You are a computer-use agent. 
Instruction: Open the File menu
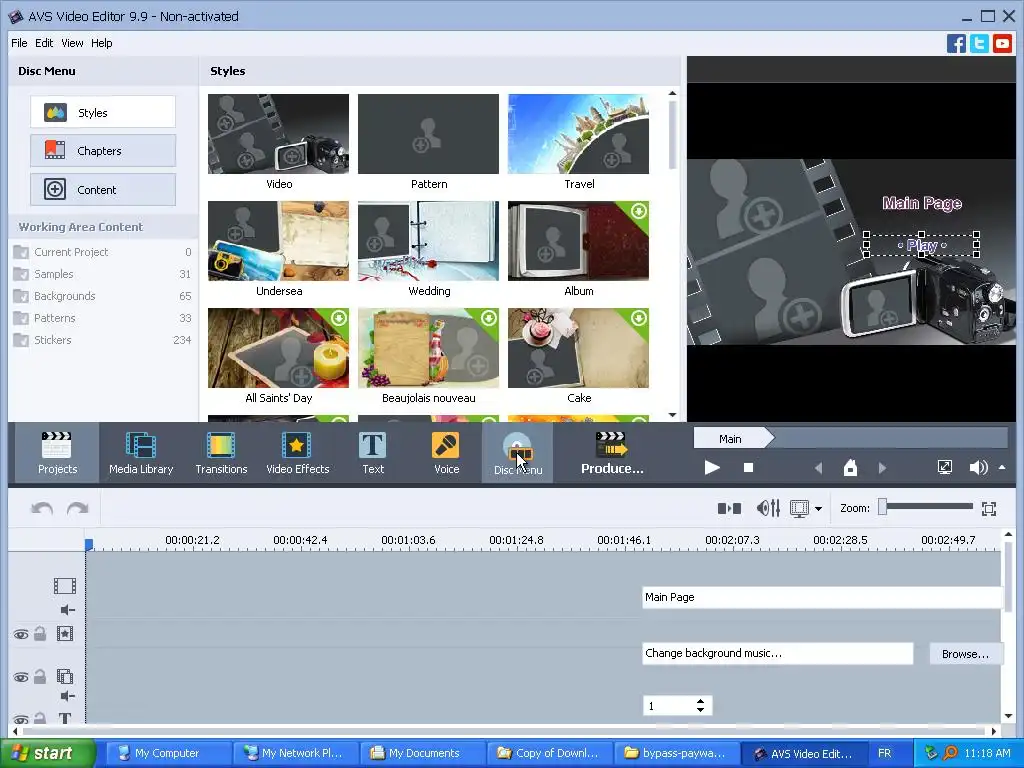[x=19, y=43]
